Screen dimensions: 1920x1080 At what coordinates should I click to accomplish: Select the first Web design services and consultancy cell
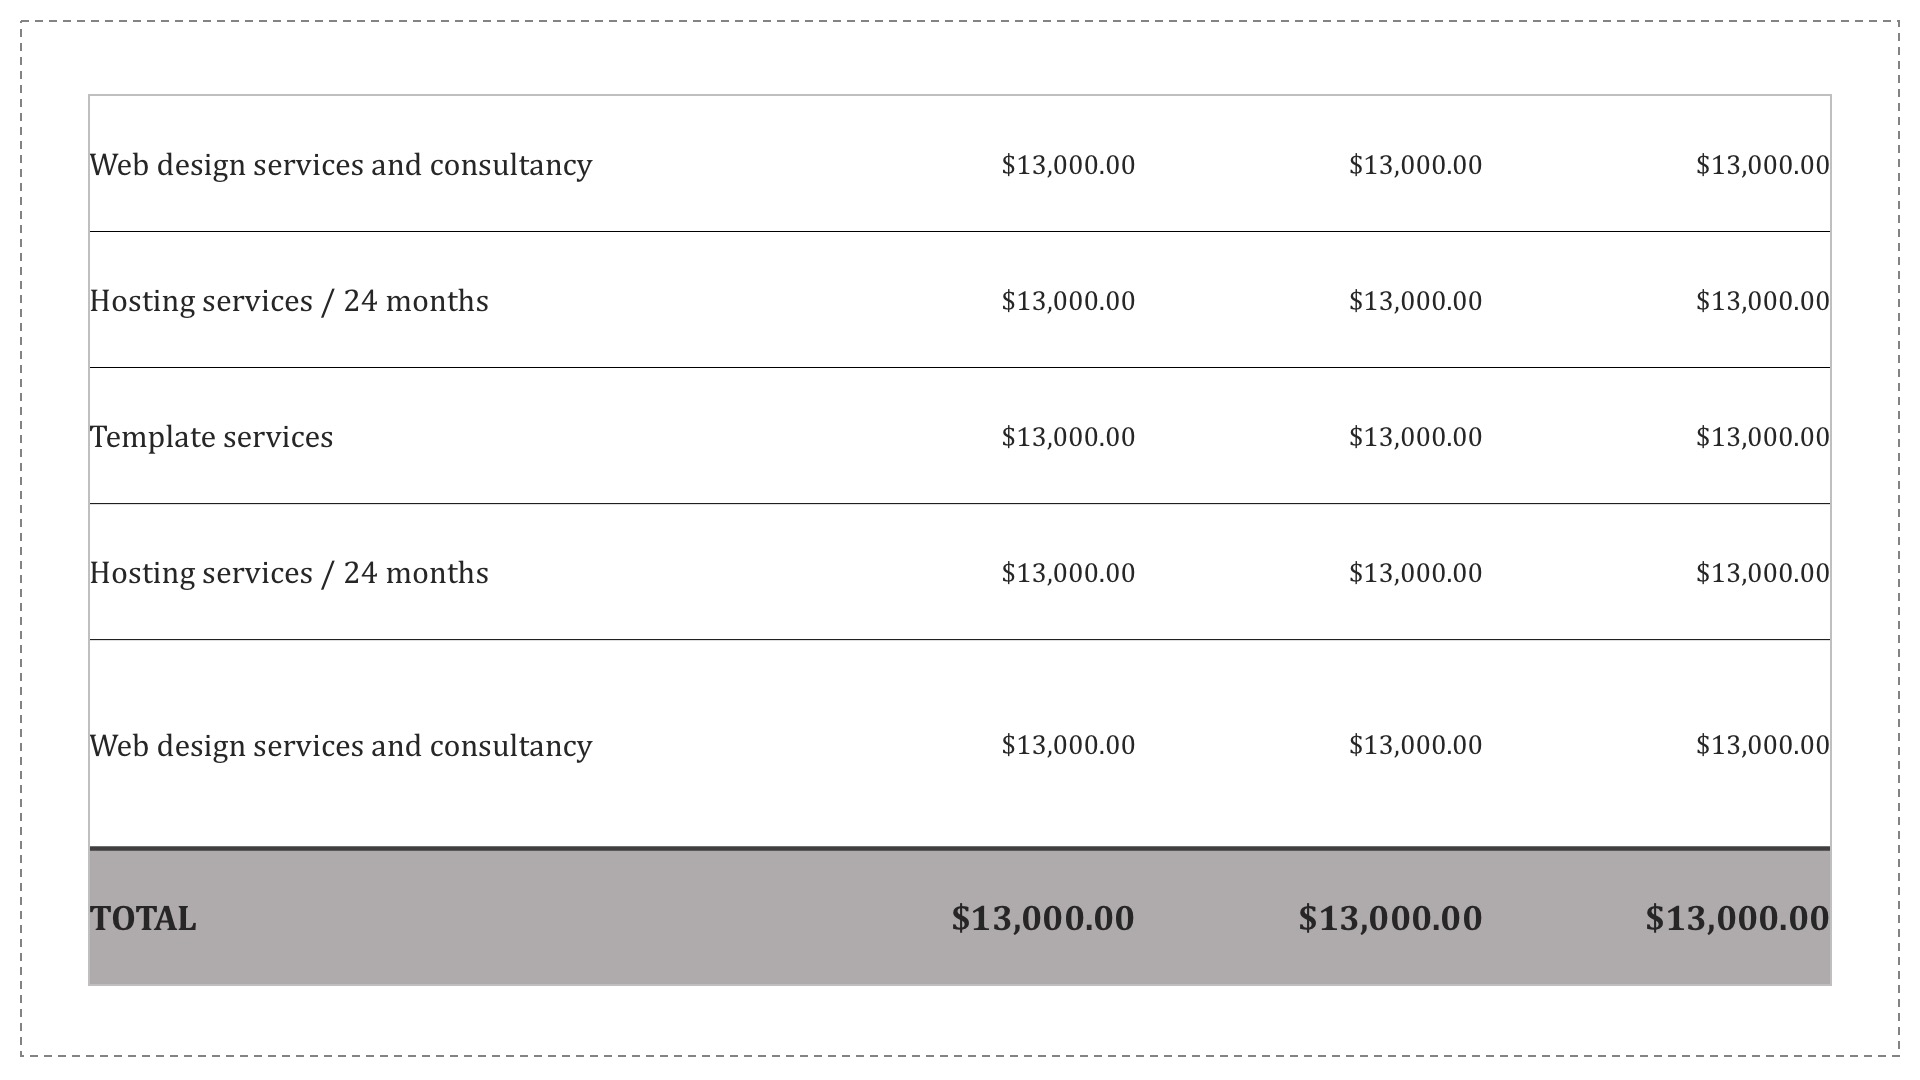pos(341,165)
